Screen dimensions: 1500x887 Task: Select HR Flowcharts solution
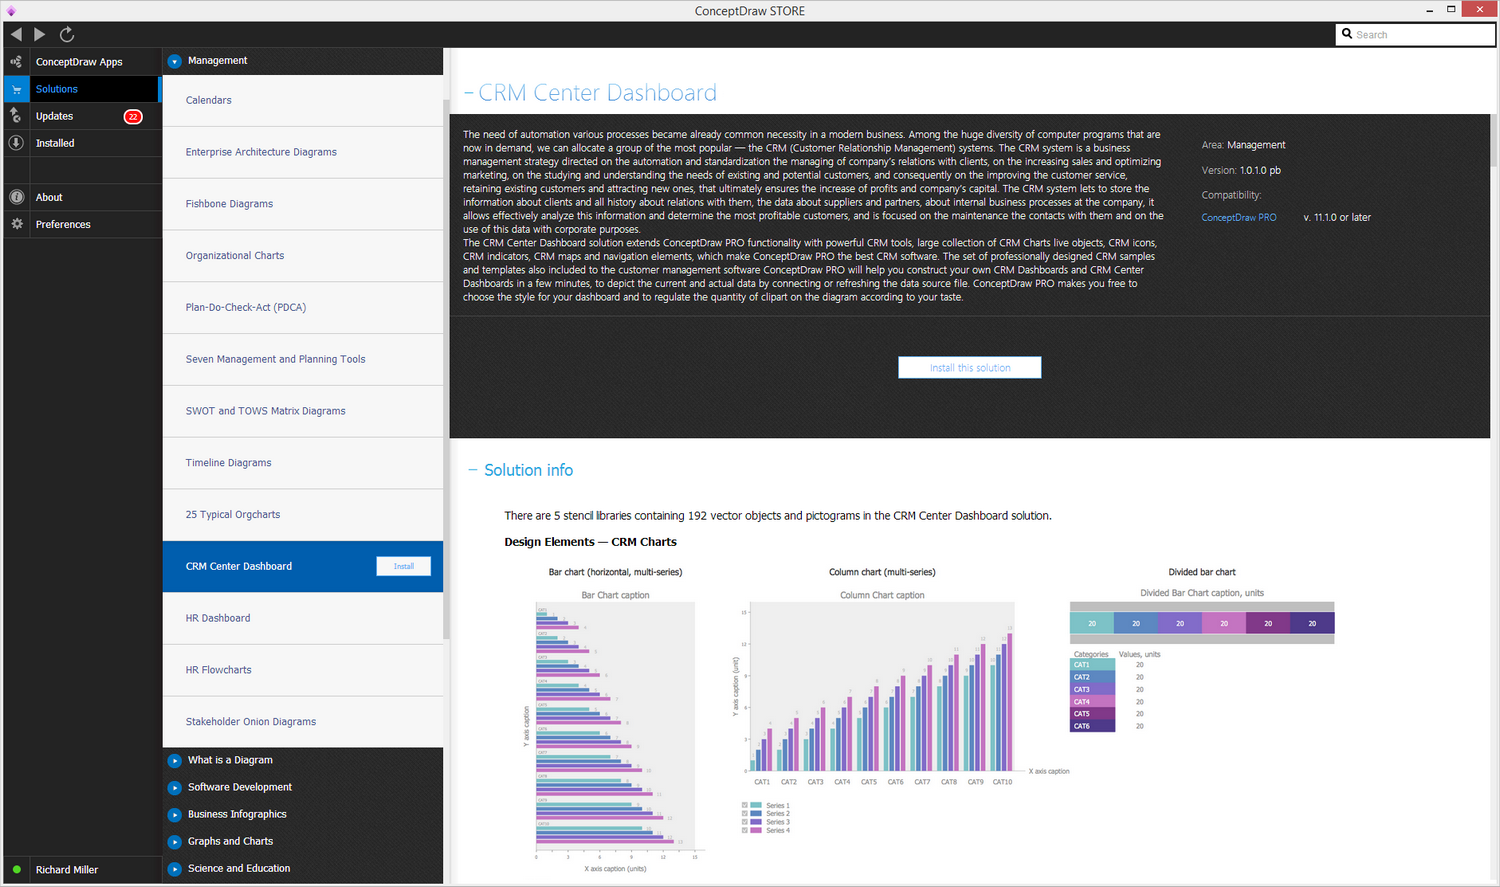(x=303, y=670)
